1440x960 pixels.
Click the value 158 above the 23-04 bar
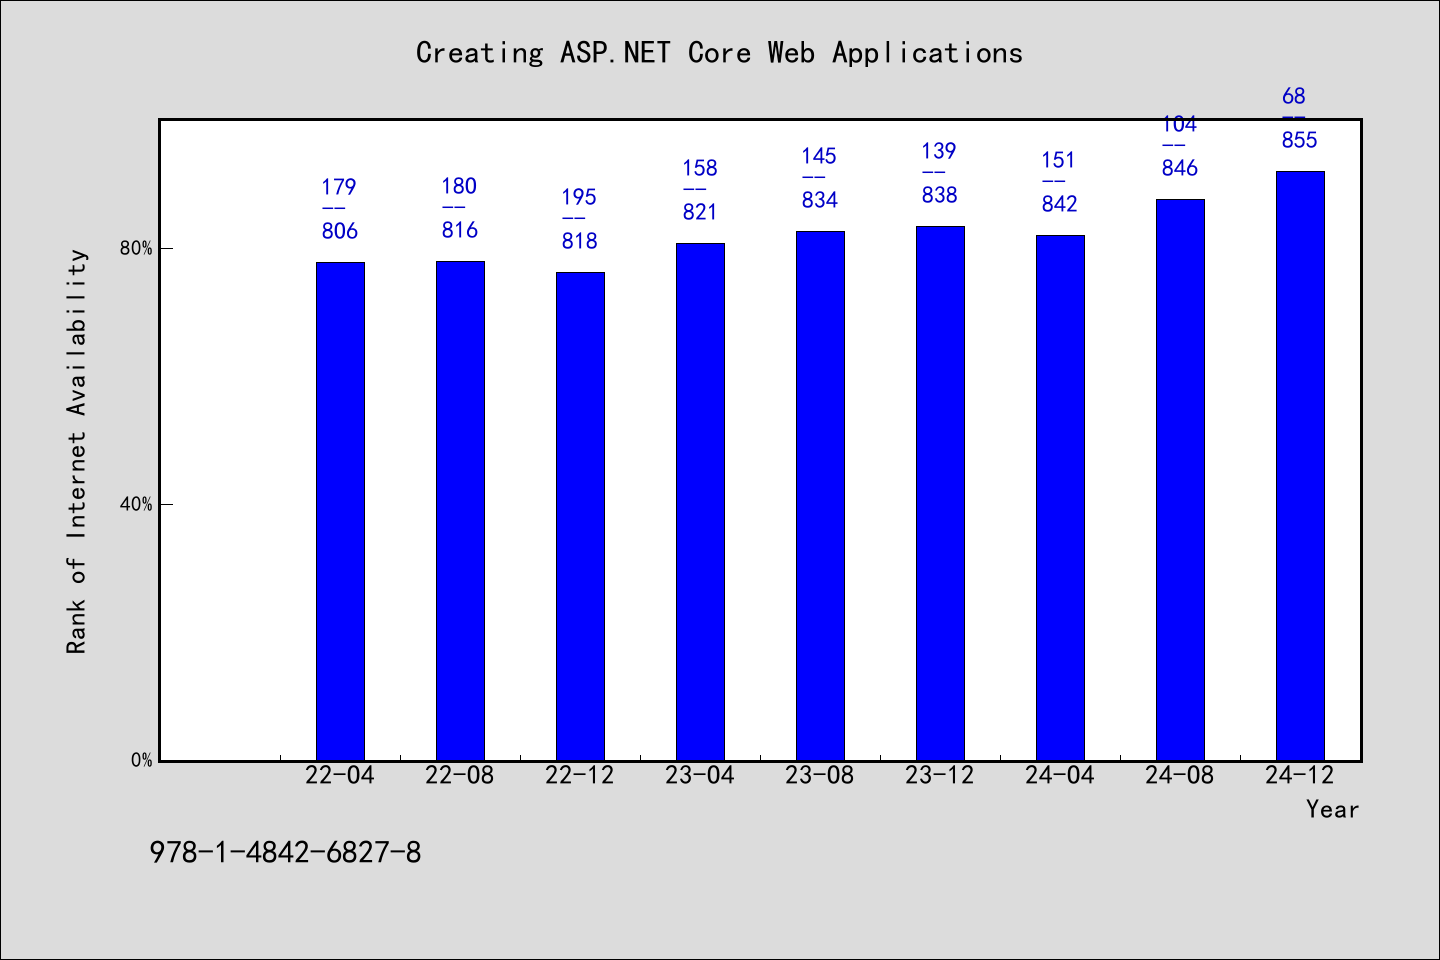[700, 168]
